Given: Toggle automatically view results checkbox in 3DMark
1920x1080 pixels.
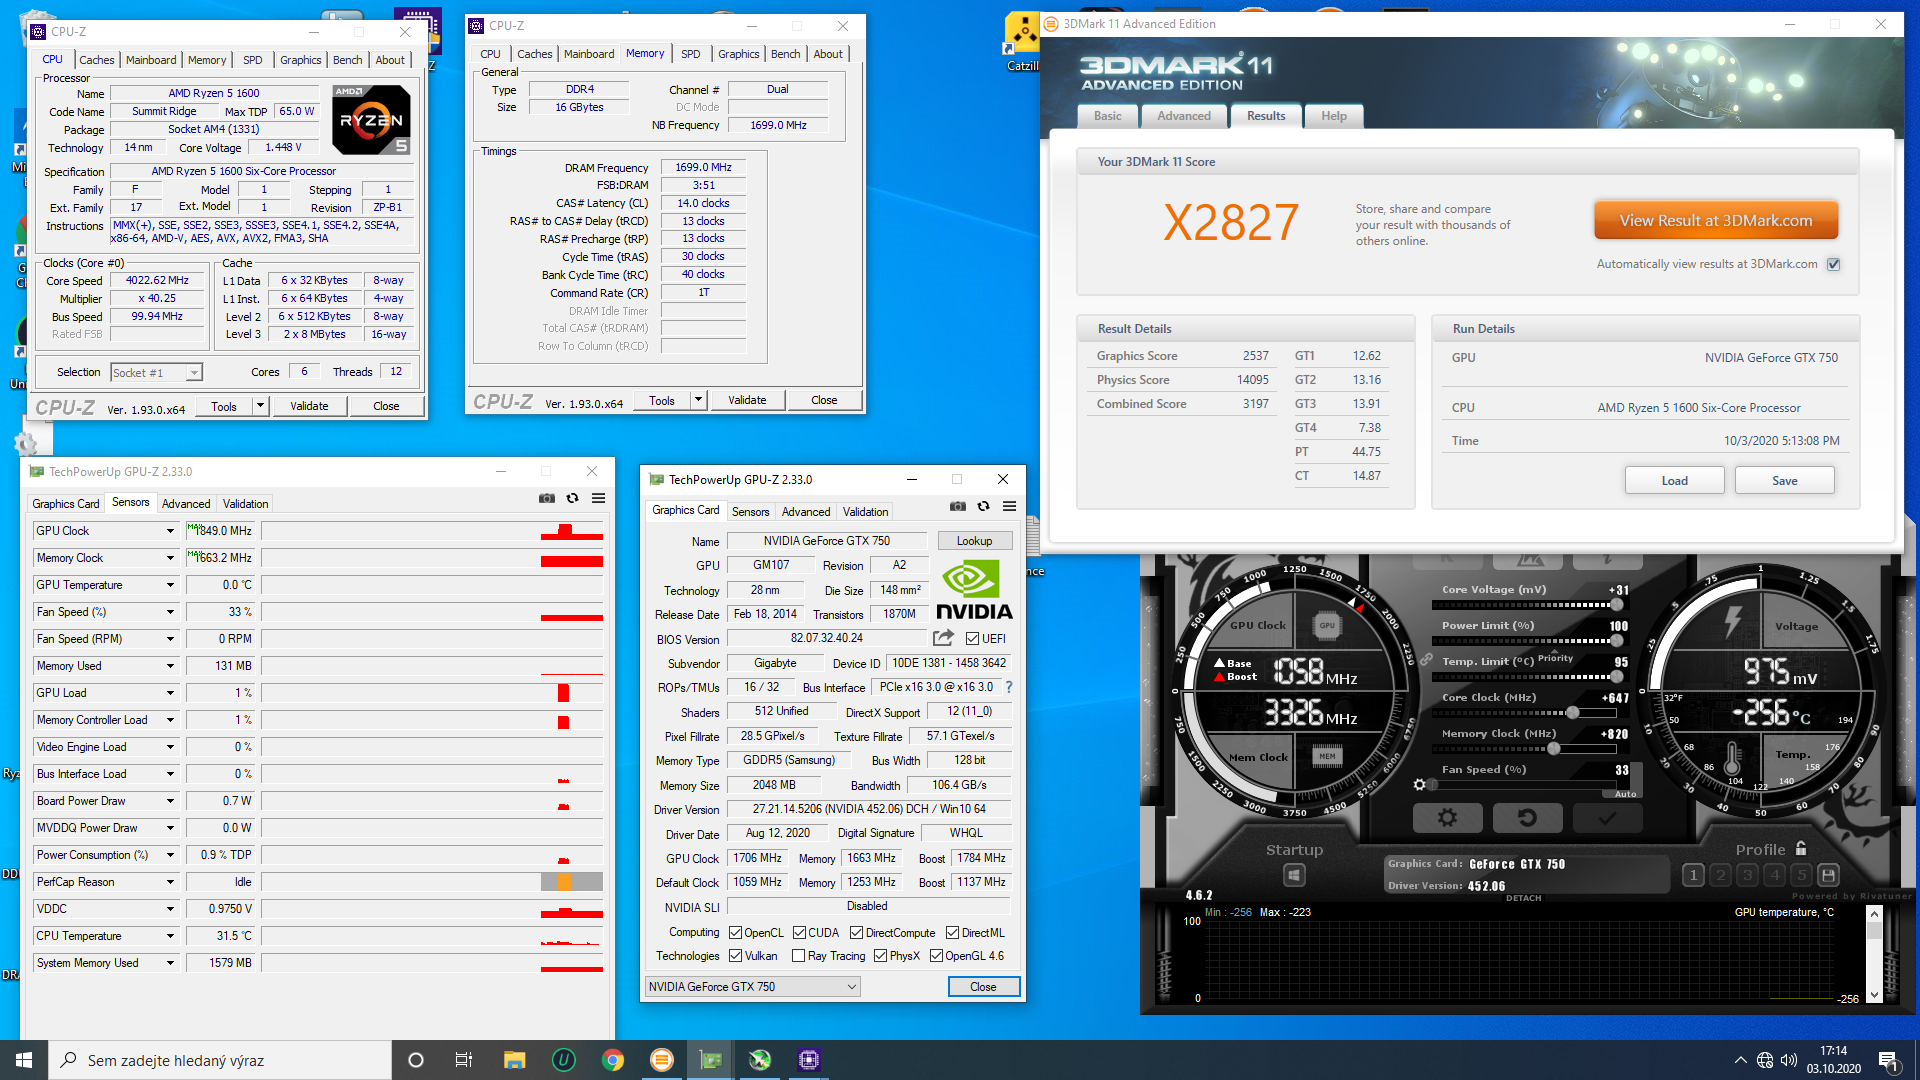Looking at the screenshot, I should pos(1834,264).
